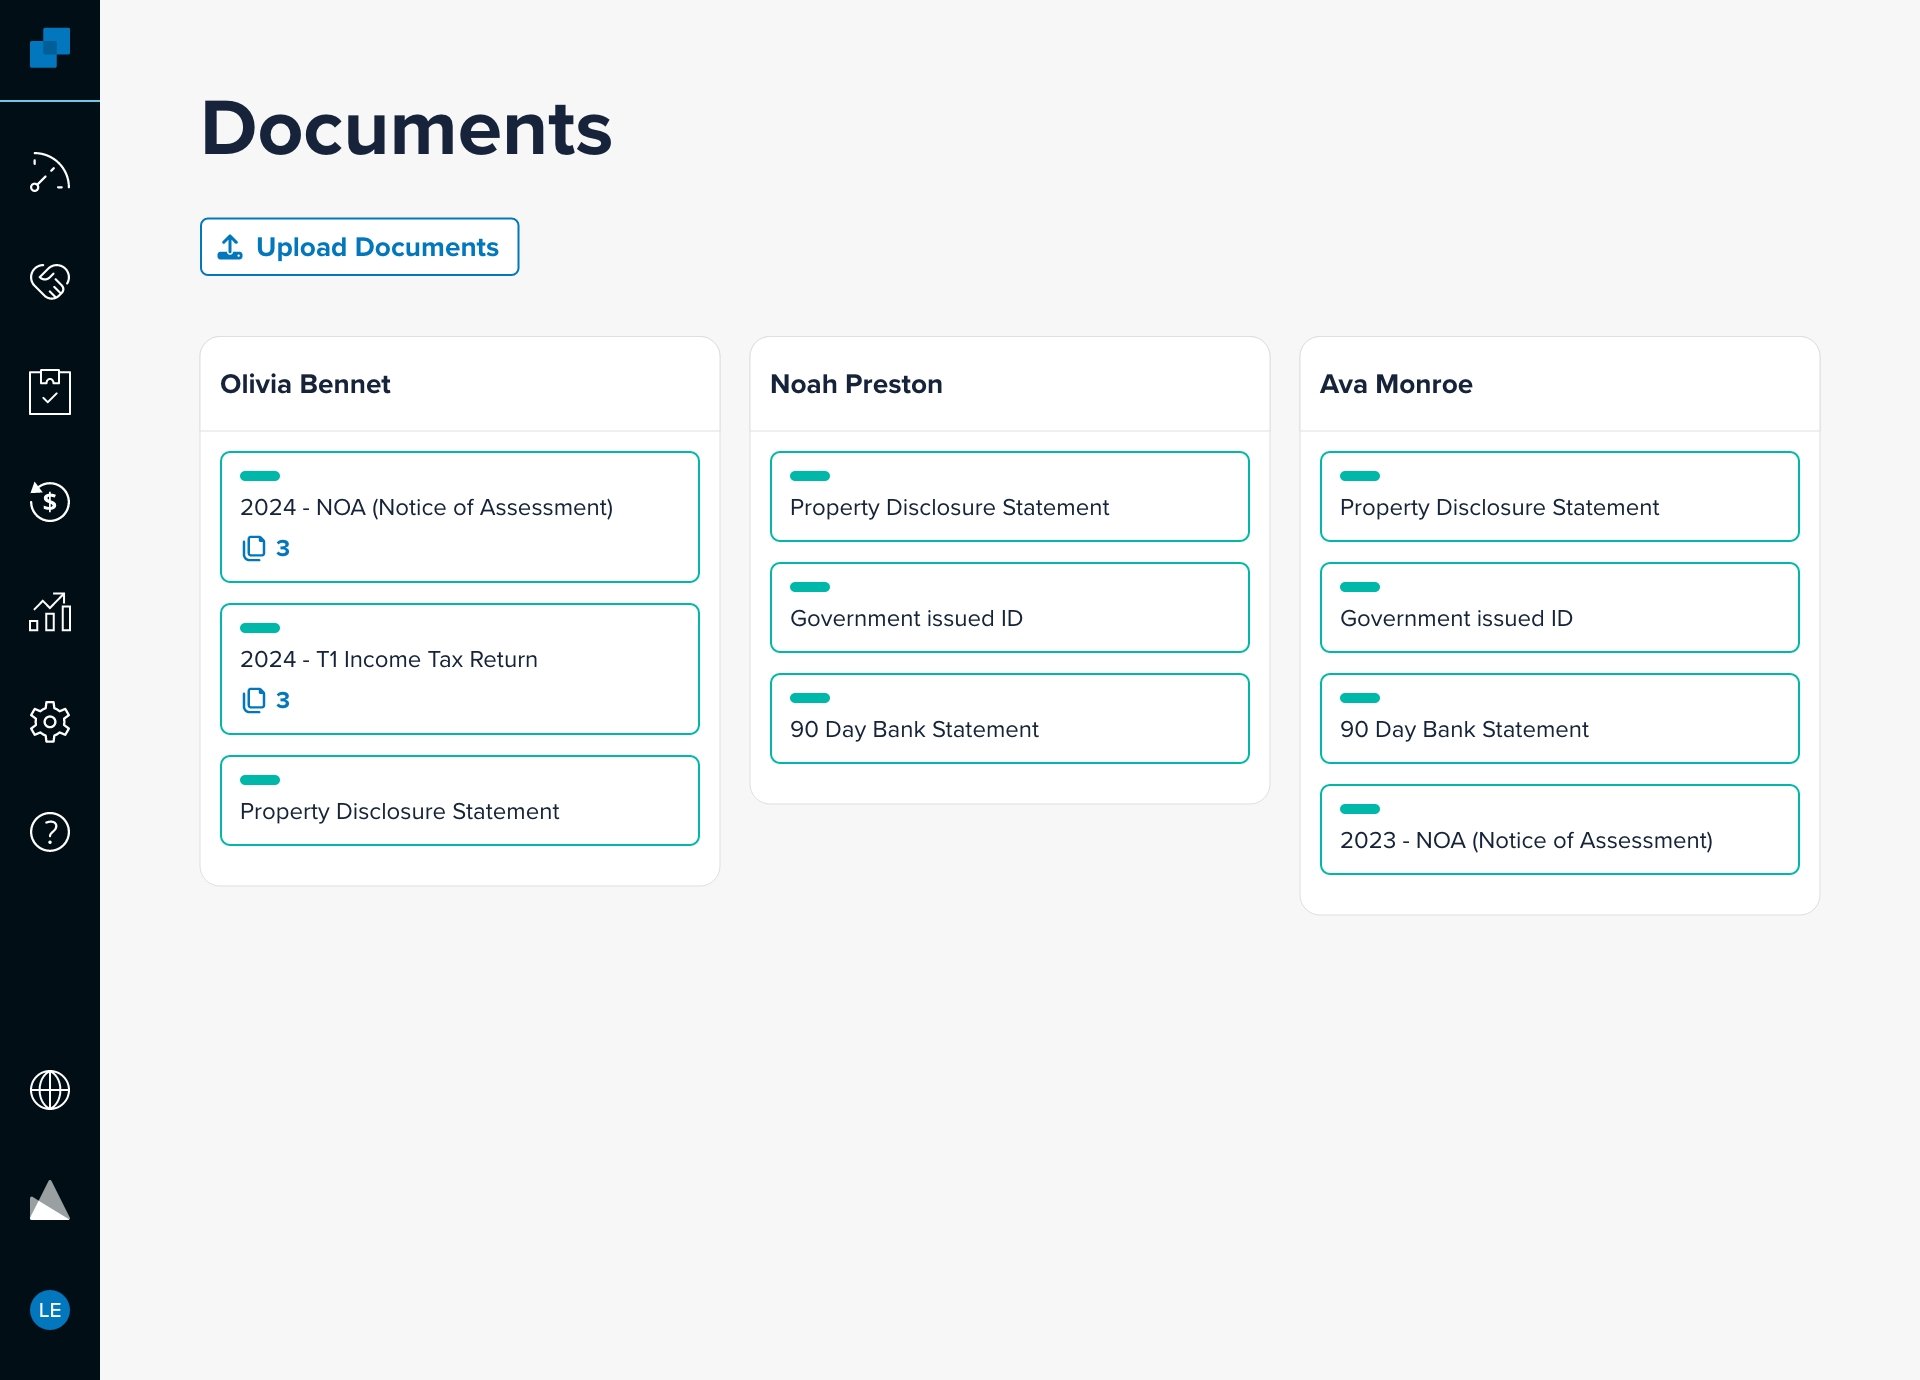Open the clipboard checklist icon in sidebar

[x=49, y=392]
